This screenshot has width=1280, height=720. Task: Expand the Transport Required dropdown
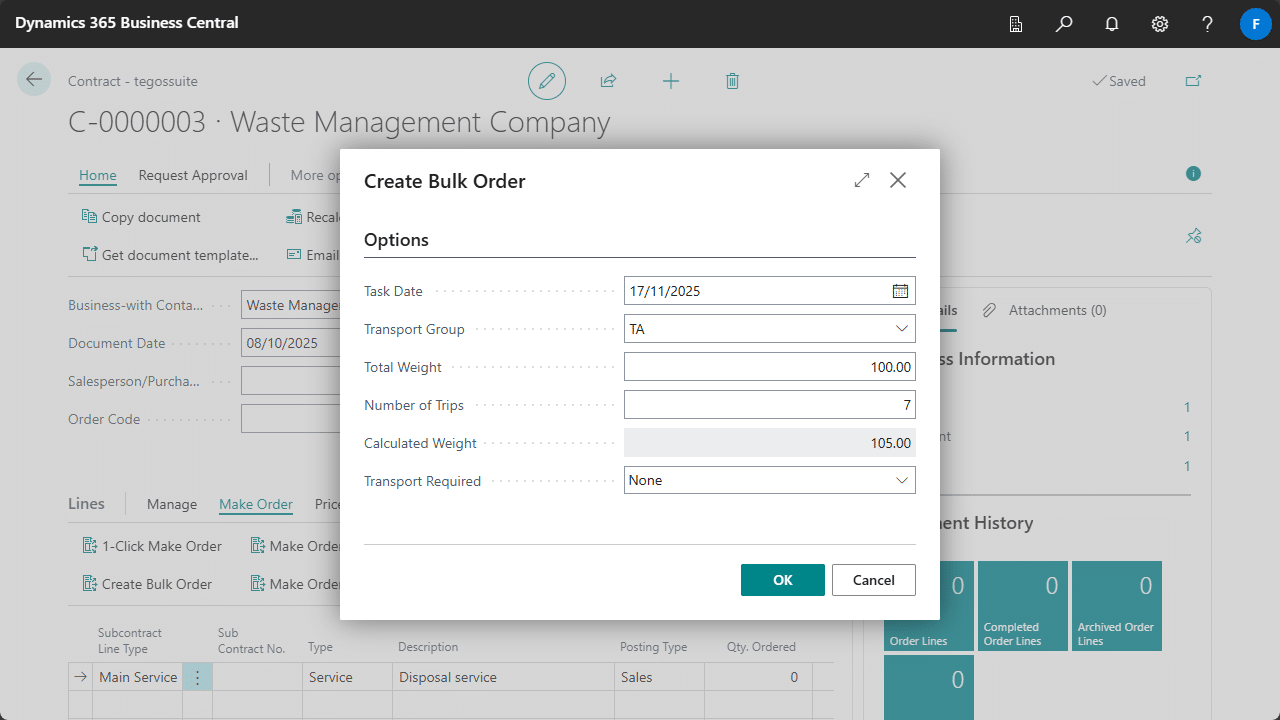point(902,481)
